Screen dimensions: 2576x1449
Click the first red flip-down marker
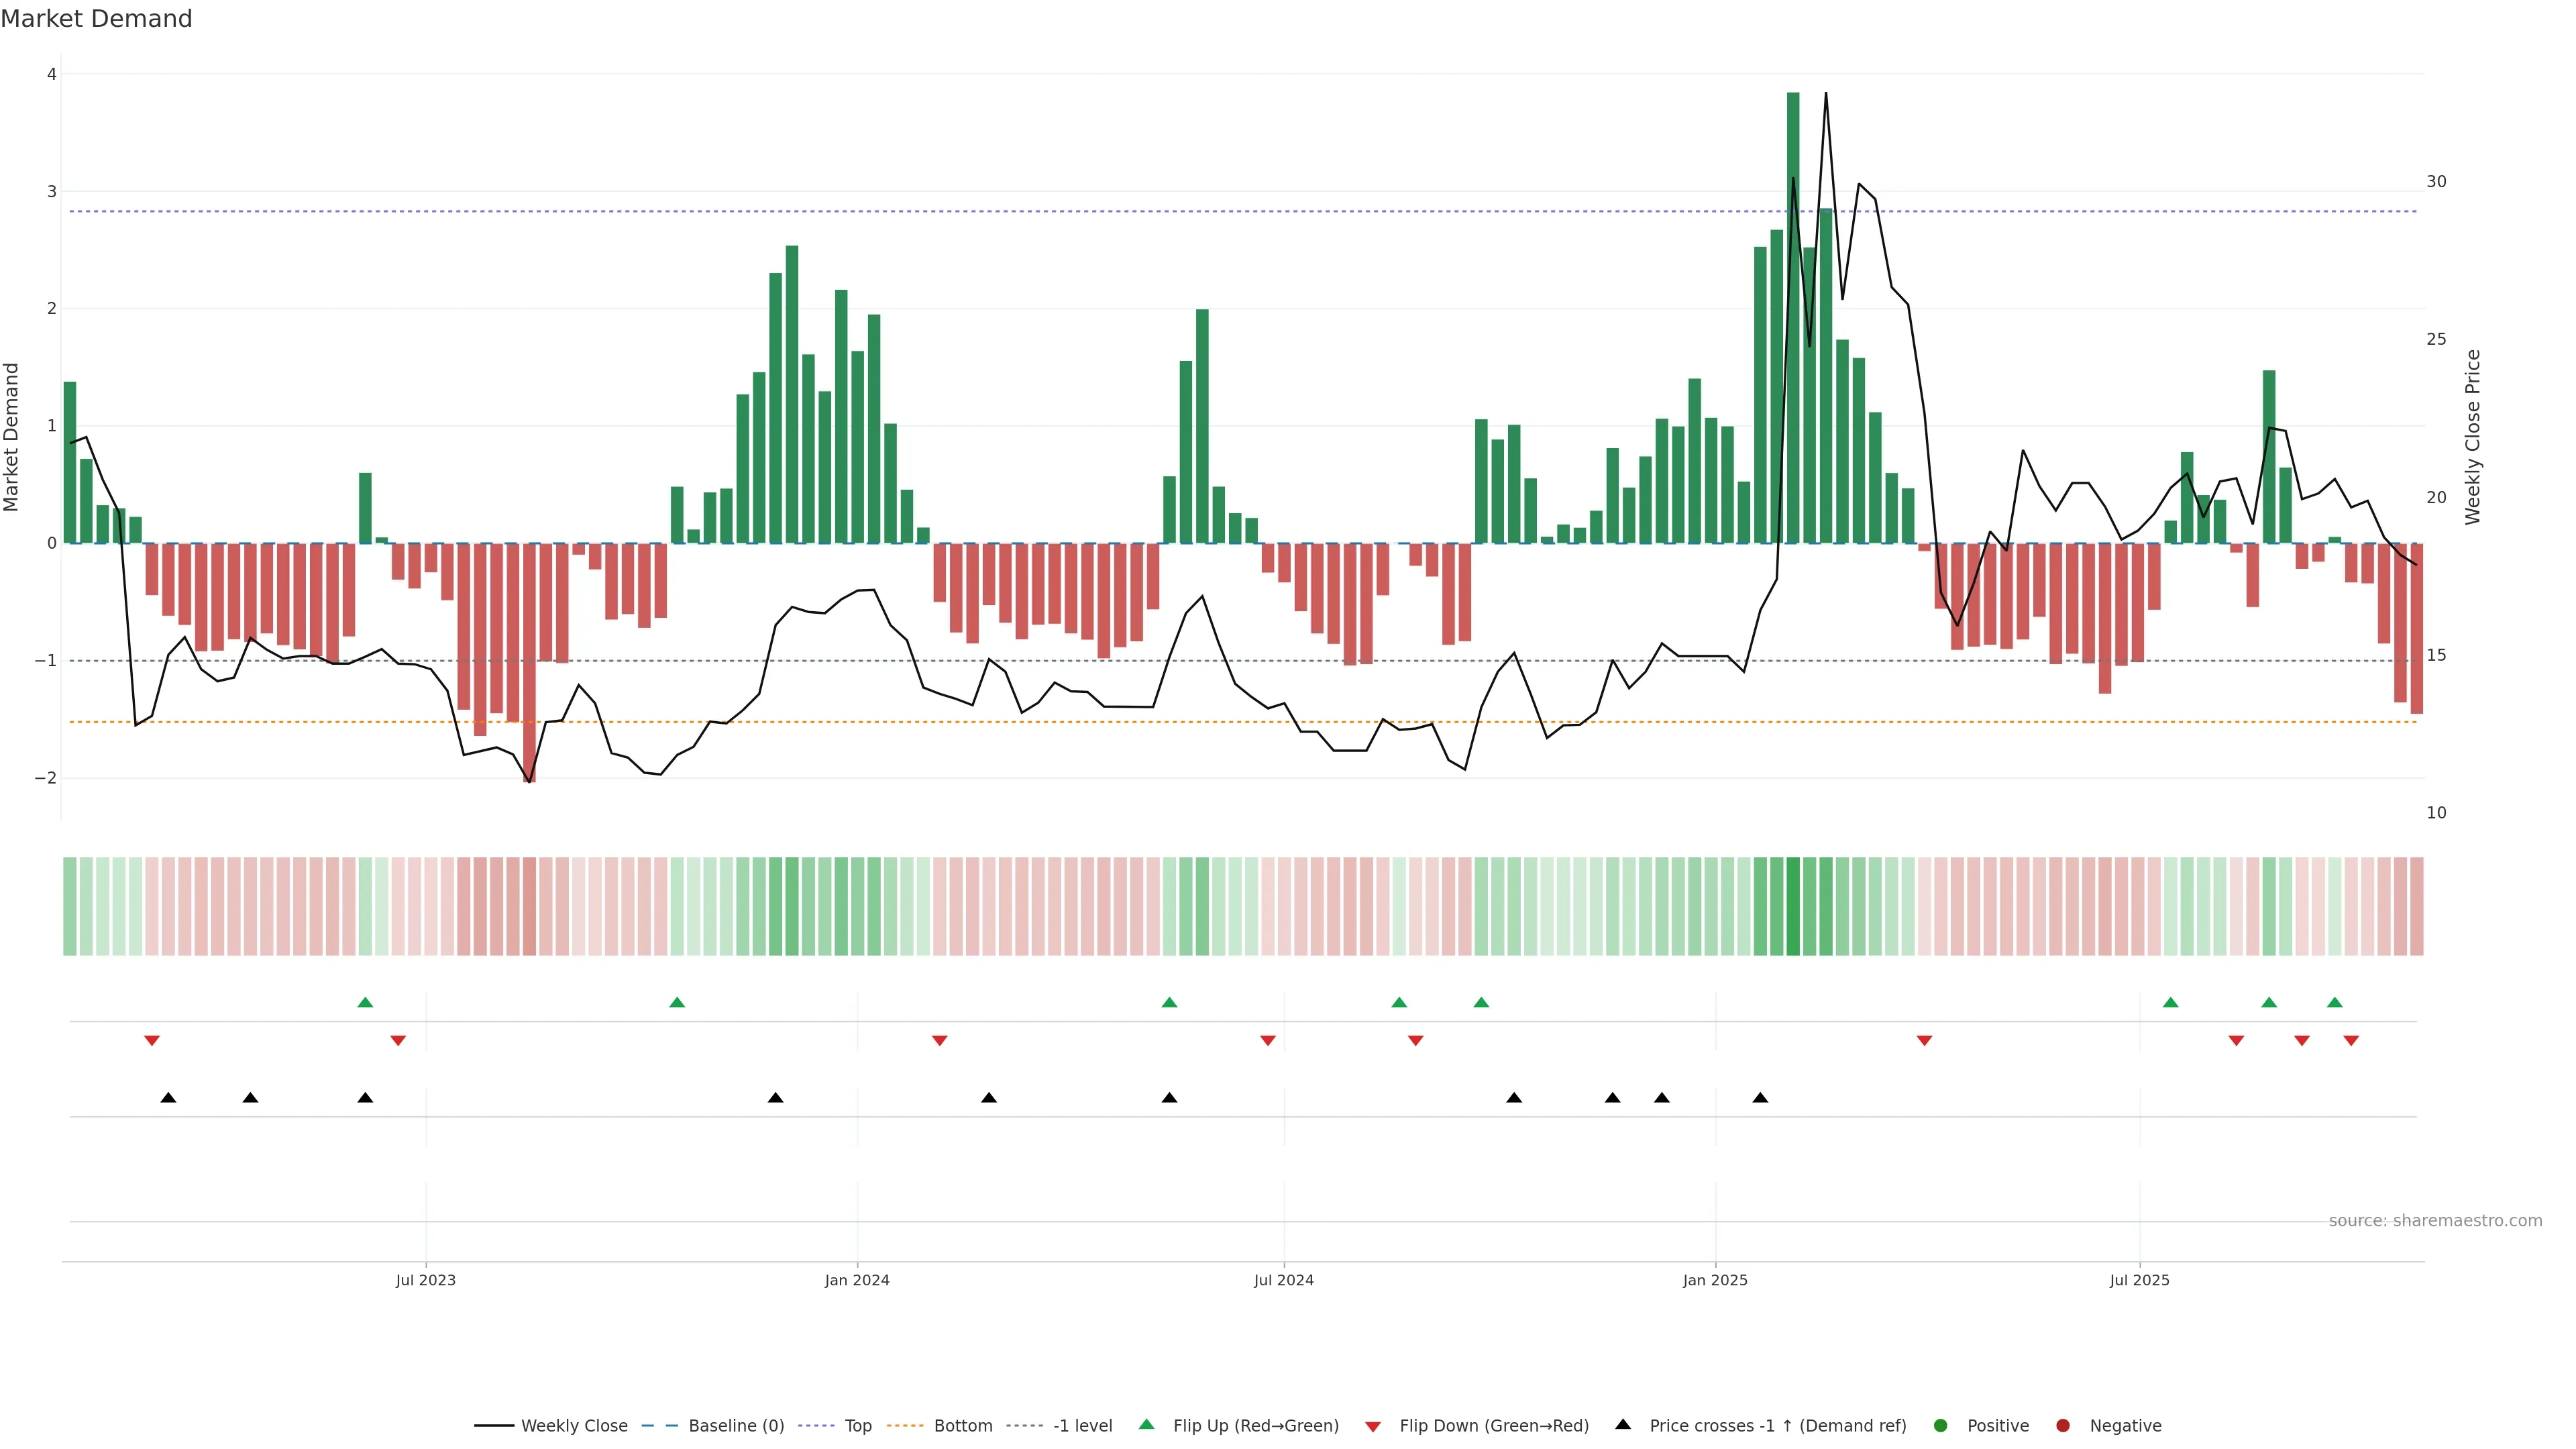click(152, 1041)
